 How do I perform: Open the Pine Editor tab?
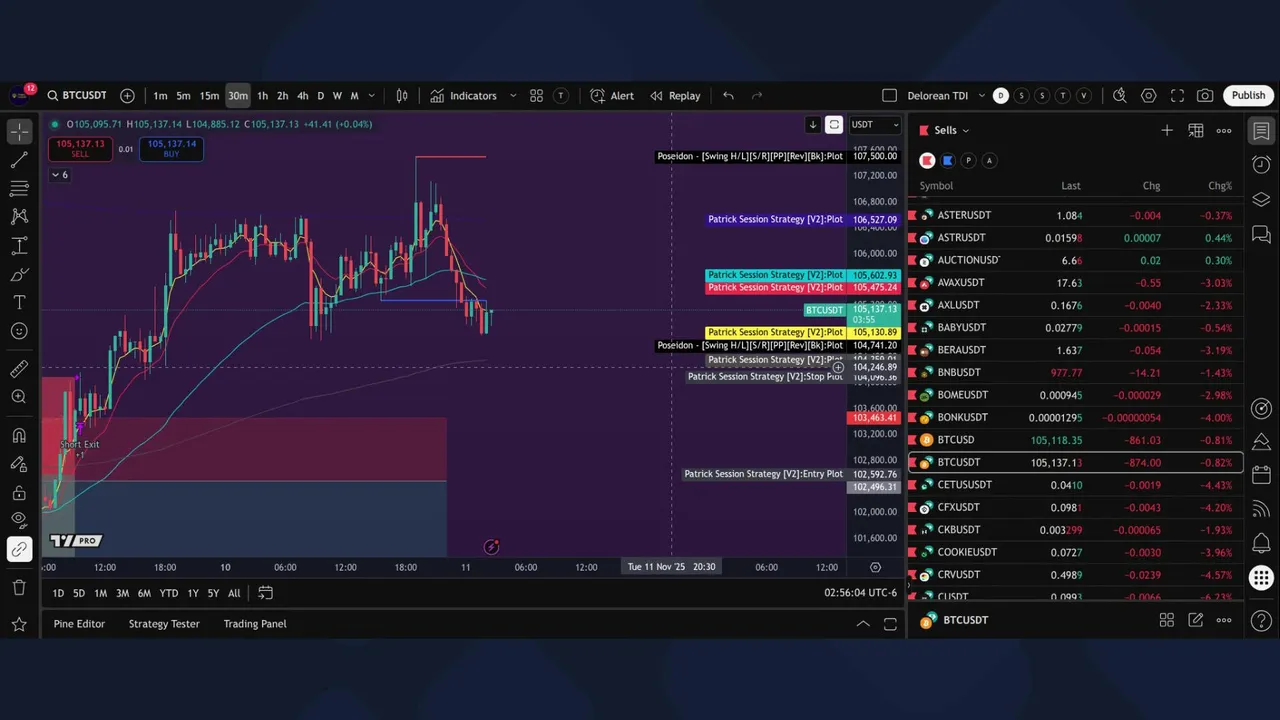tap(79, 624)
